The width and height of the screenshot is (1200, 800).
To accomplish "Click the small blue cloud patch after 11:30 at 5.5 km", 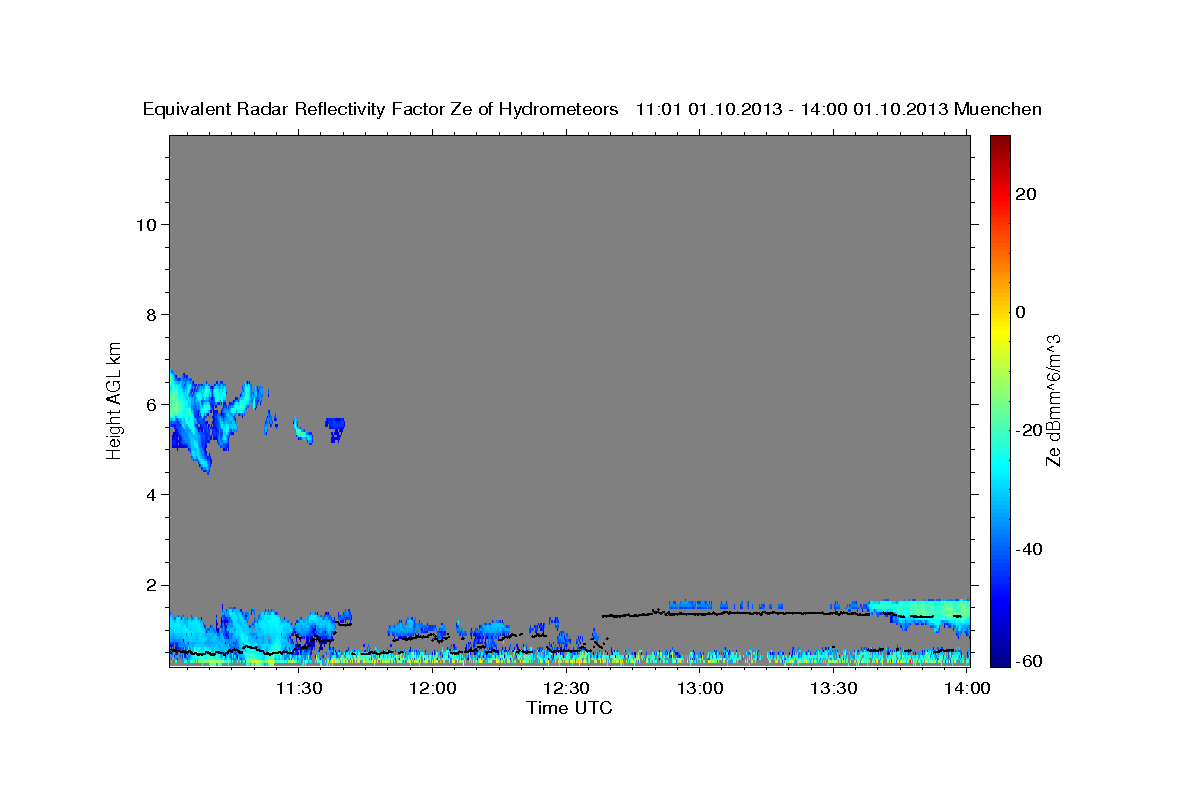I will (x=334, y=429).
